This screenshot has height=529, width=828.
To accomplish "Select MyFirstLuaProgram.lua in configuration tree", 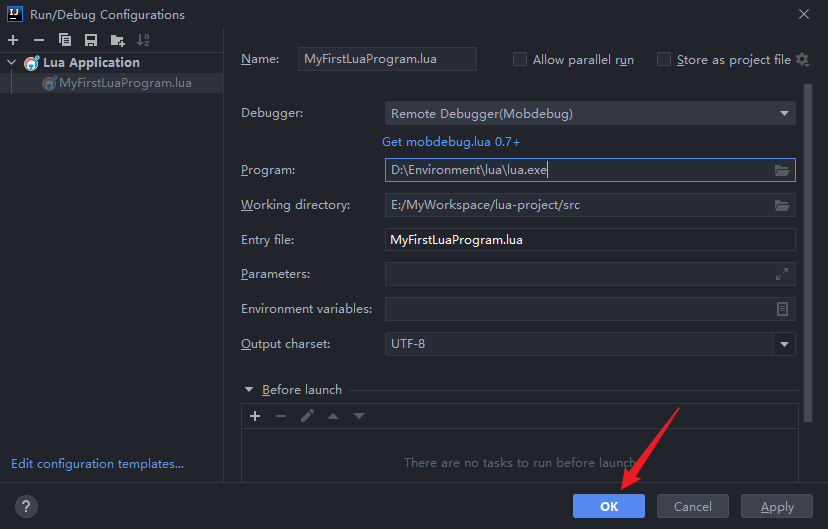I will click(x=124, y=83).
